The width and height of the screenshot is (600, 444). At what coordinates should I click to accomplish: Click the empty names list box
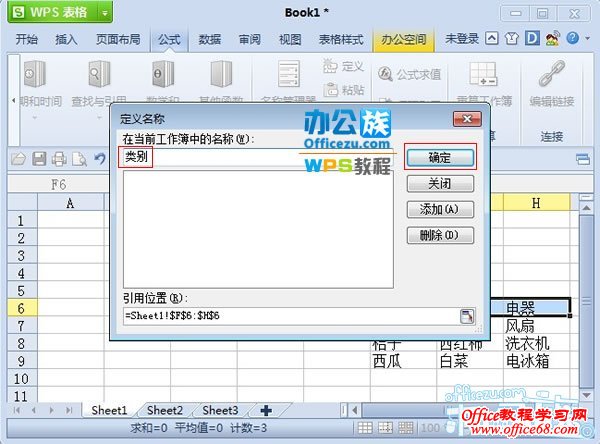(x=258, y=229)
